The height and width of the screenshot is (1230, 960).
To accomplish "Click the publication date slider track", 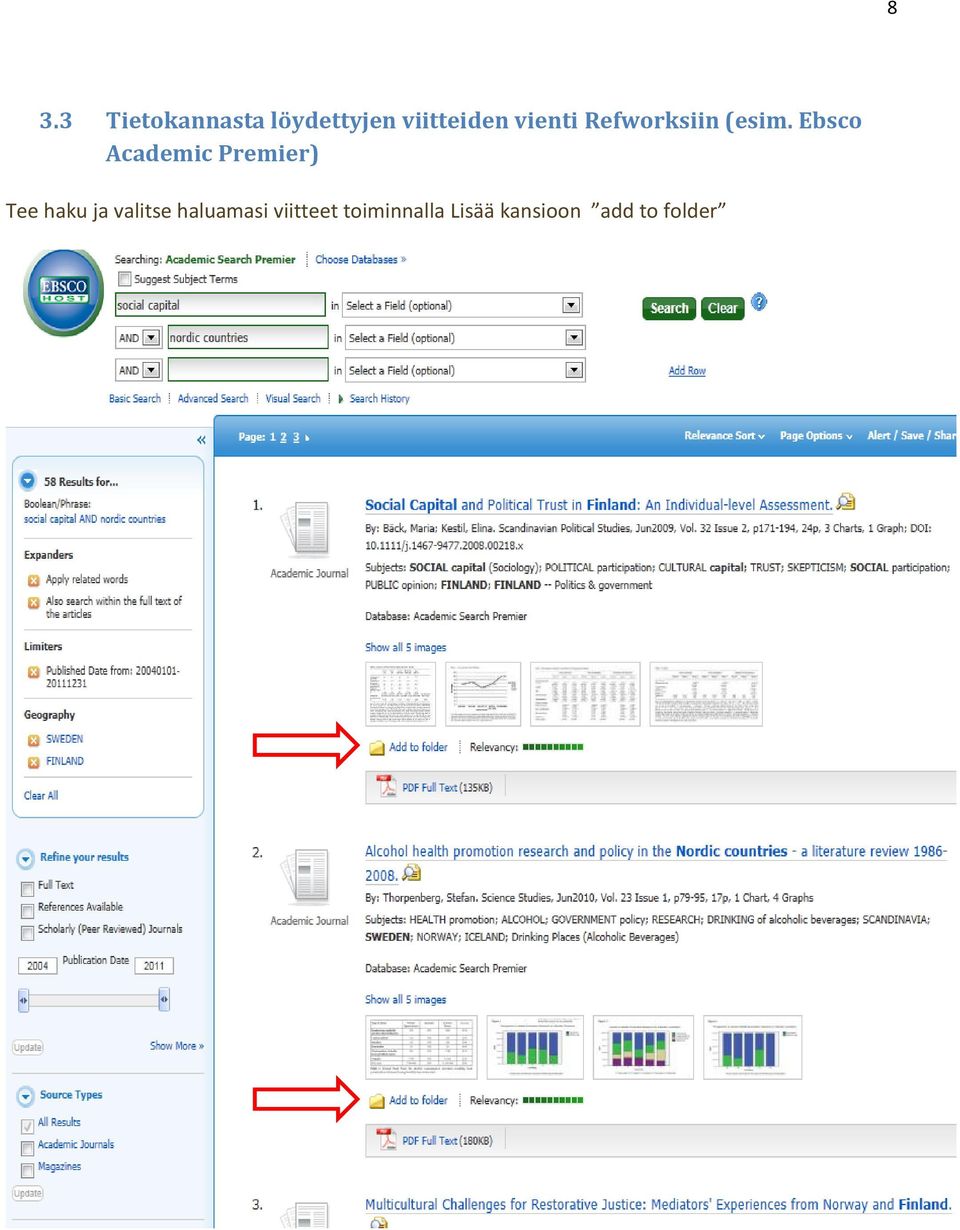I will (94, 999).
